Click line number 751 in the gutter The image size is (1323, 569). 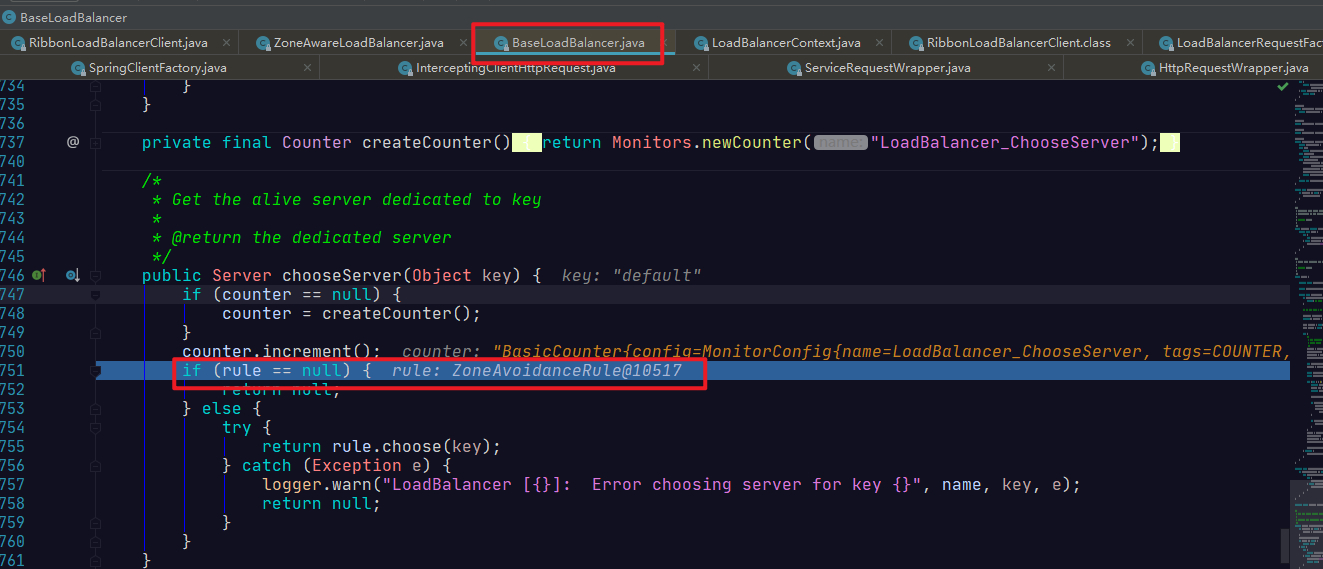point(13,371)
